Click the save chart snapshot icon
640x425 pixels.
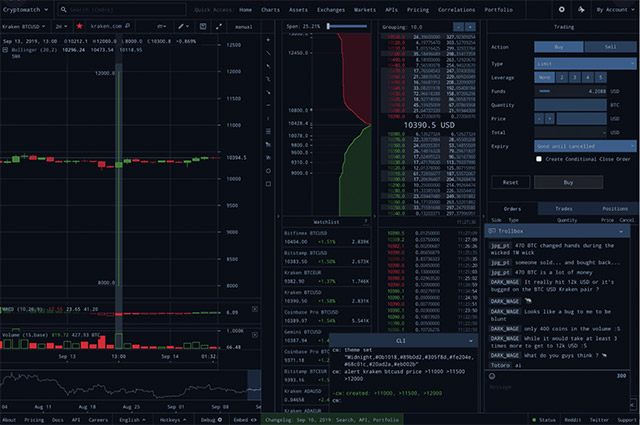coord(203,27)
